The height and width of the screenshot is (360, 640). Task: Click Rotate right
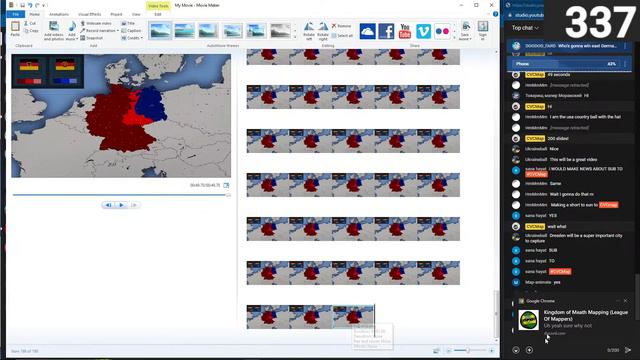pos(323,31)
